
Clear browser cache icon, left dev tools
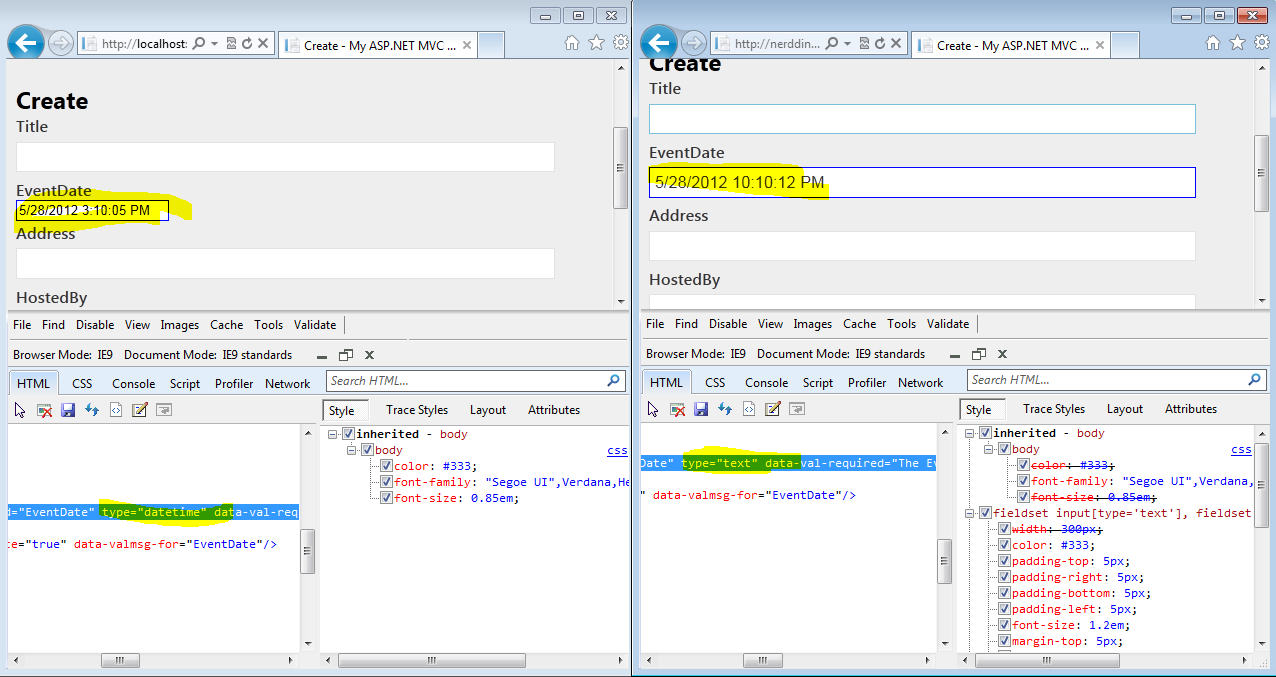(44, 410)
